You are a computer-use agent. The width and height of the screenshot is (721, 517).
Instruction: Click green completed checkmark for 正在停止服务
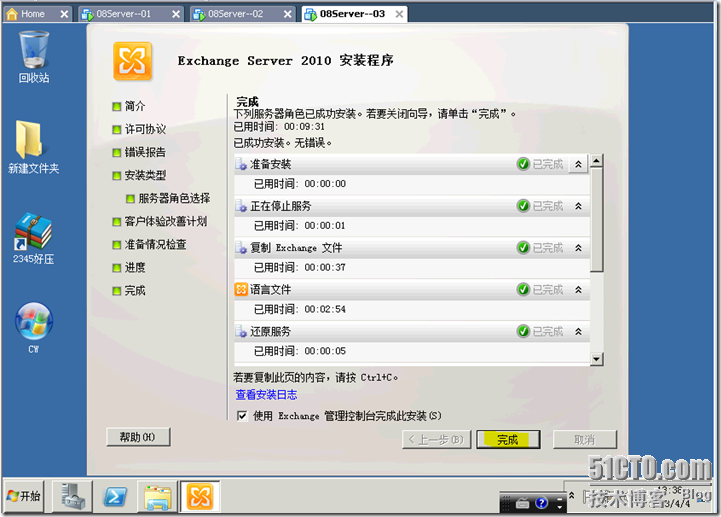[523, 206]
